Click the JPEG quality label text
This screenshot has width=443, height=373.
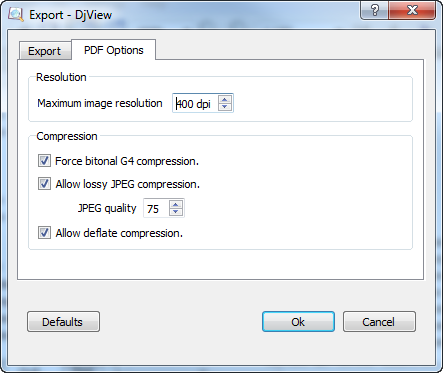pyautogui.click(x=107, y=208)
